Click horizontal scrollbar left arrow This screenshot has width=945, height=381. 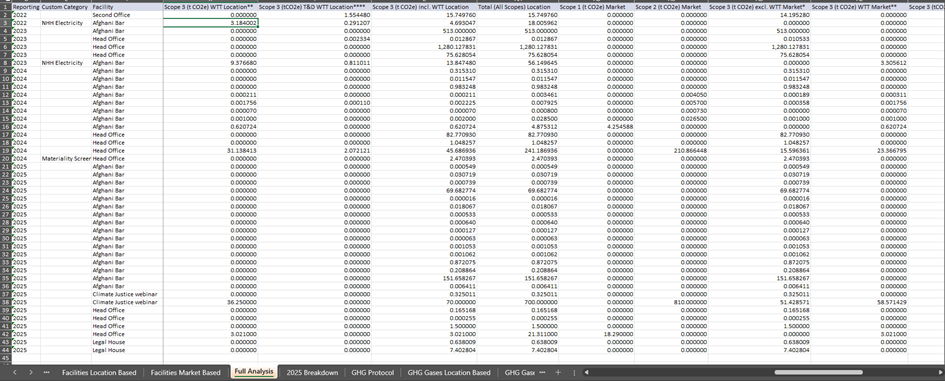[586, 373]
